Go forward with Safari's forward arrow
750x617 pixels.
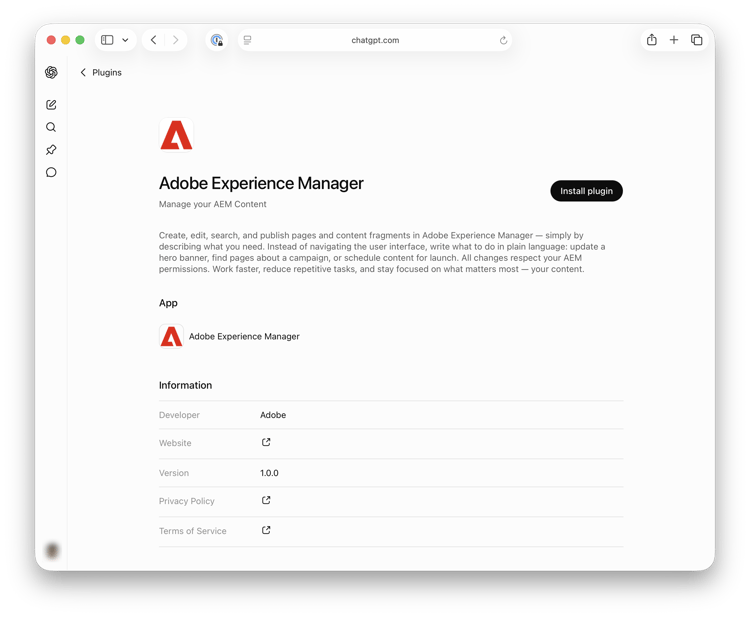coord(176,40)
